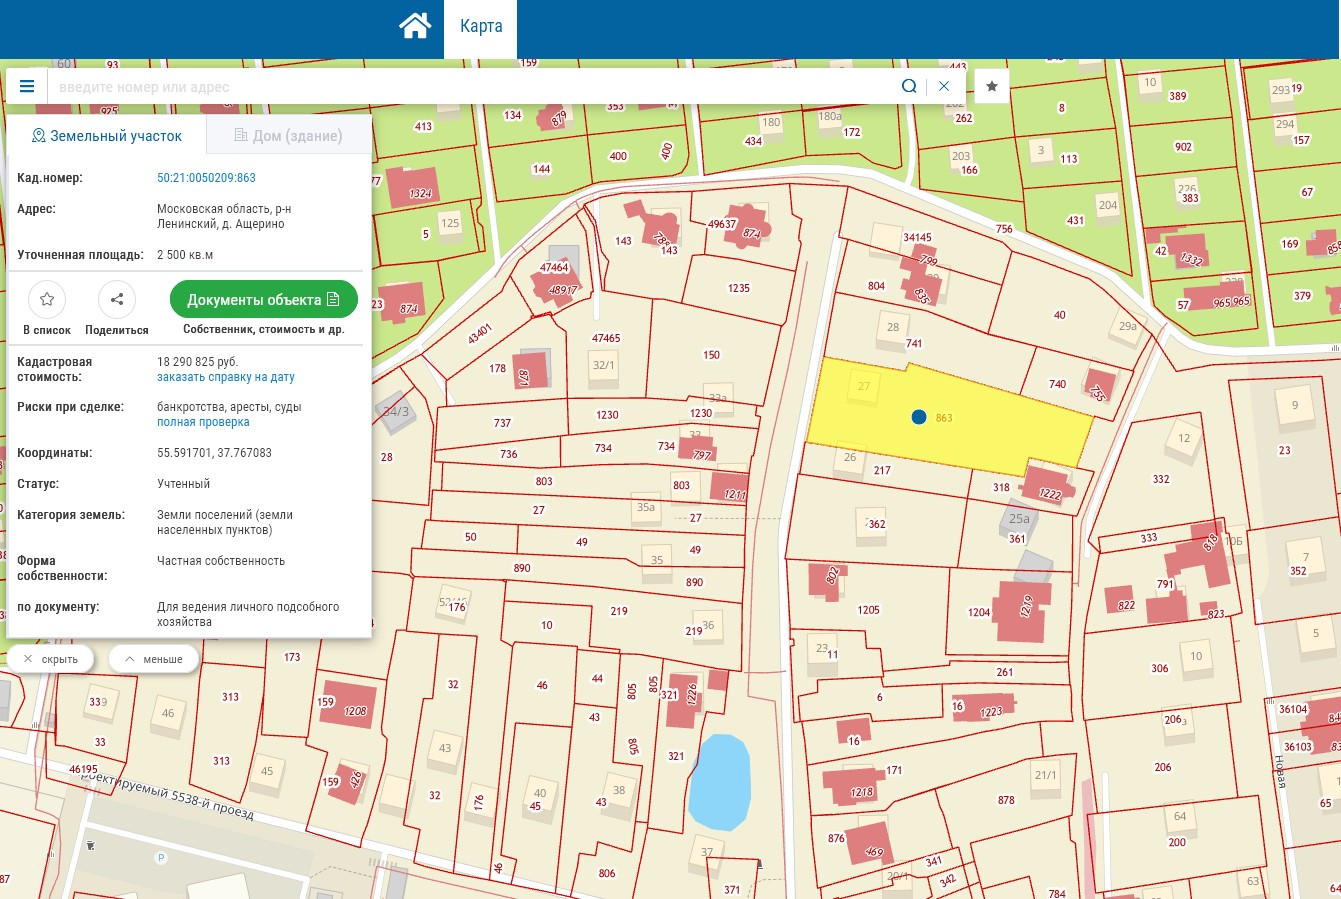Type in the address search field
Viewport: 1341px width, 899px height.
click(470, 87)
